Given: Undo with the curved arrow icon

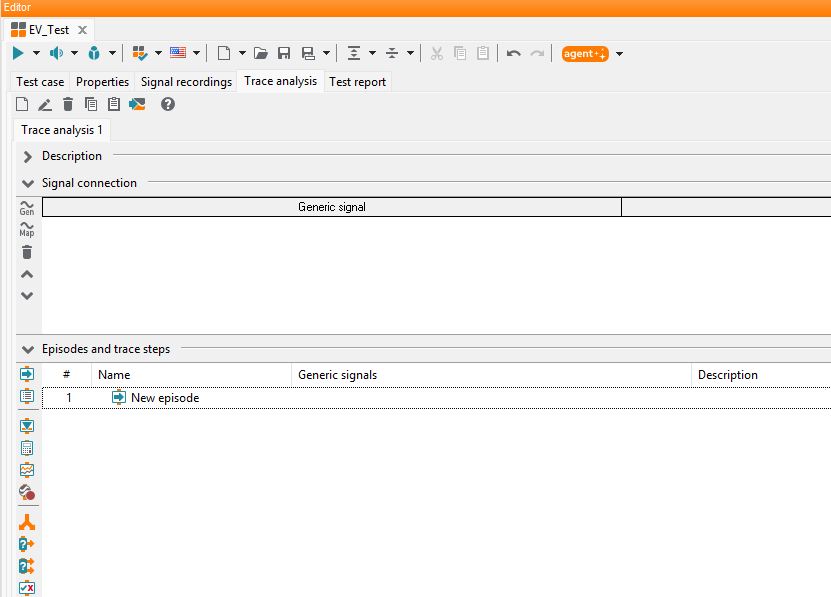Looking at the screenshot, I should tap(514, 53).
